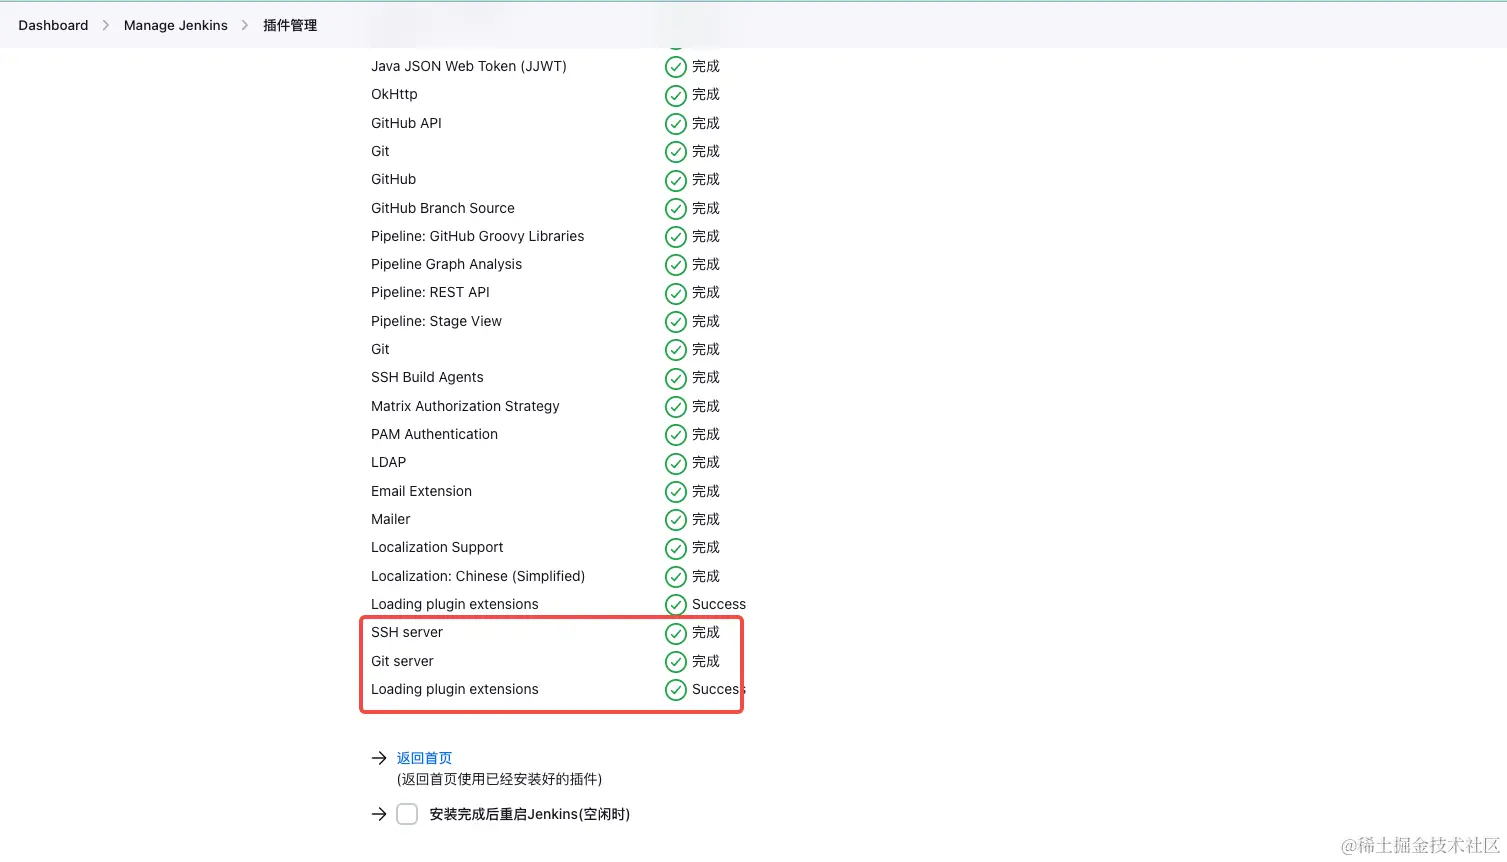Select Pipeline: REST API text

[430, 292]
